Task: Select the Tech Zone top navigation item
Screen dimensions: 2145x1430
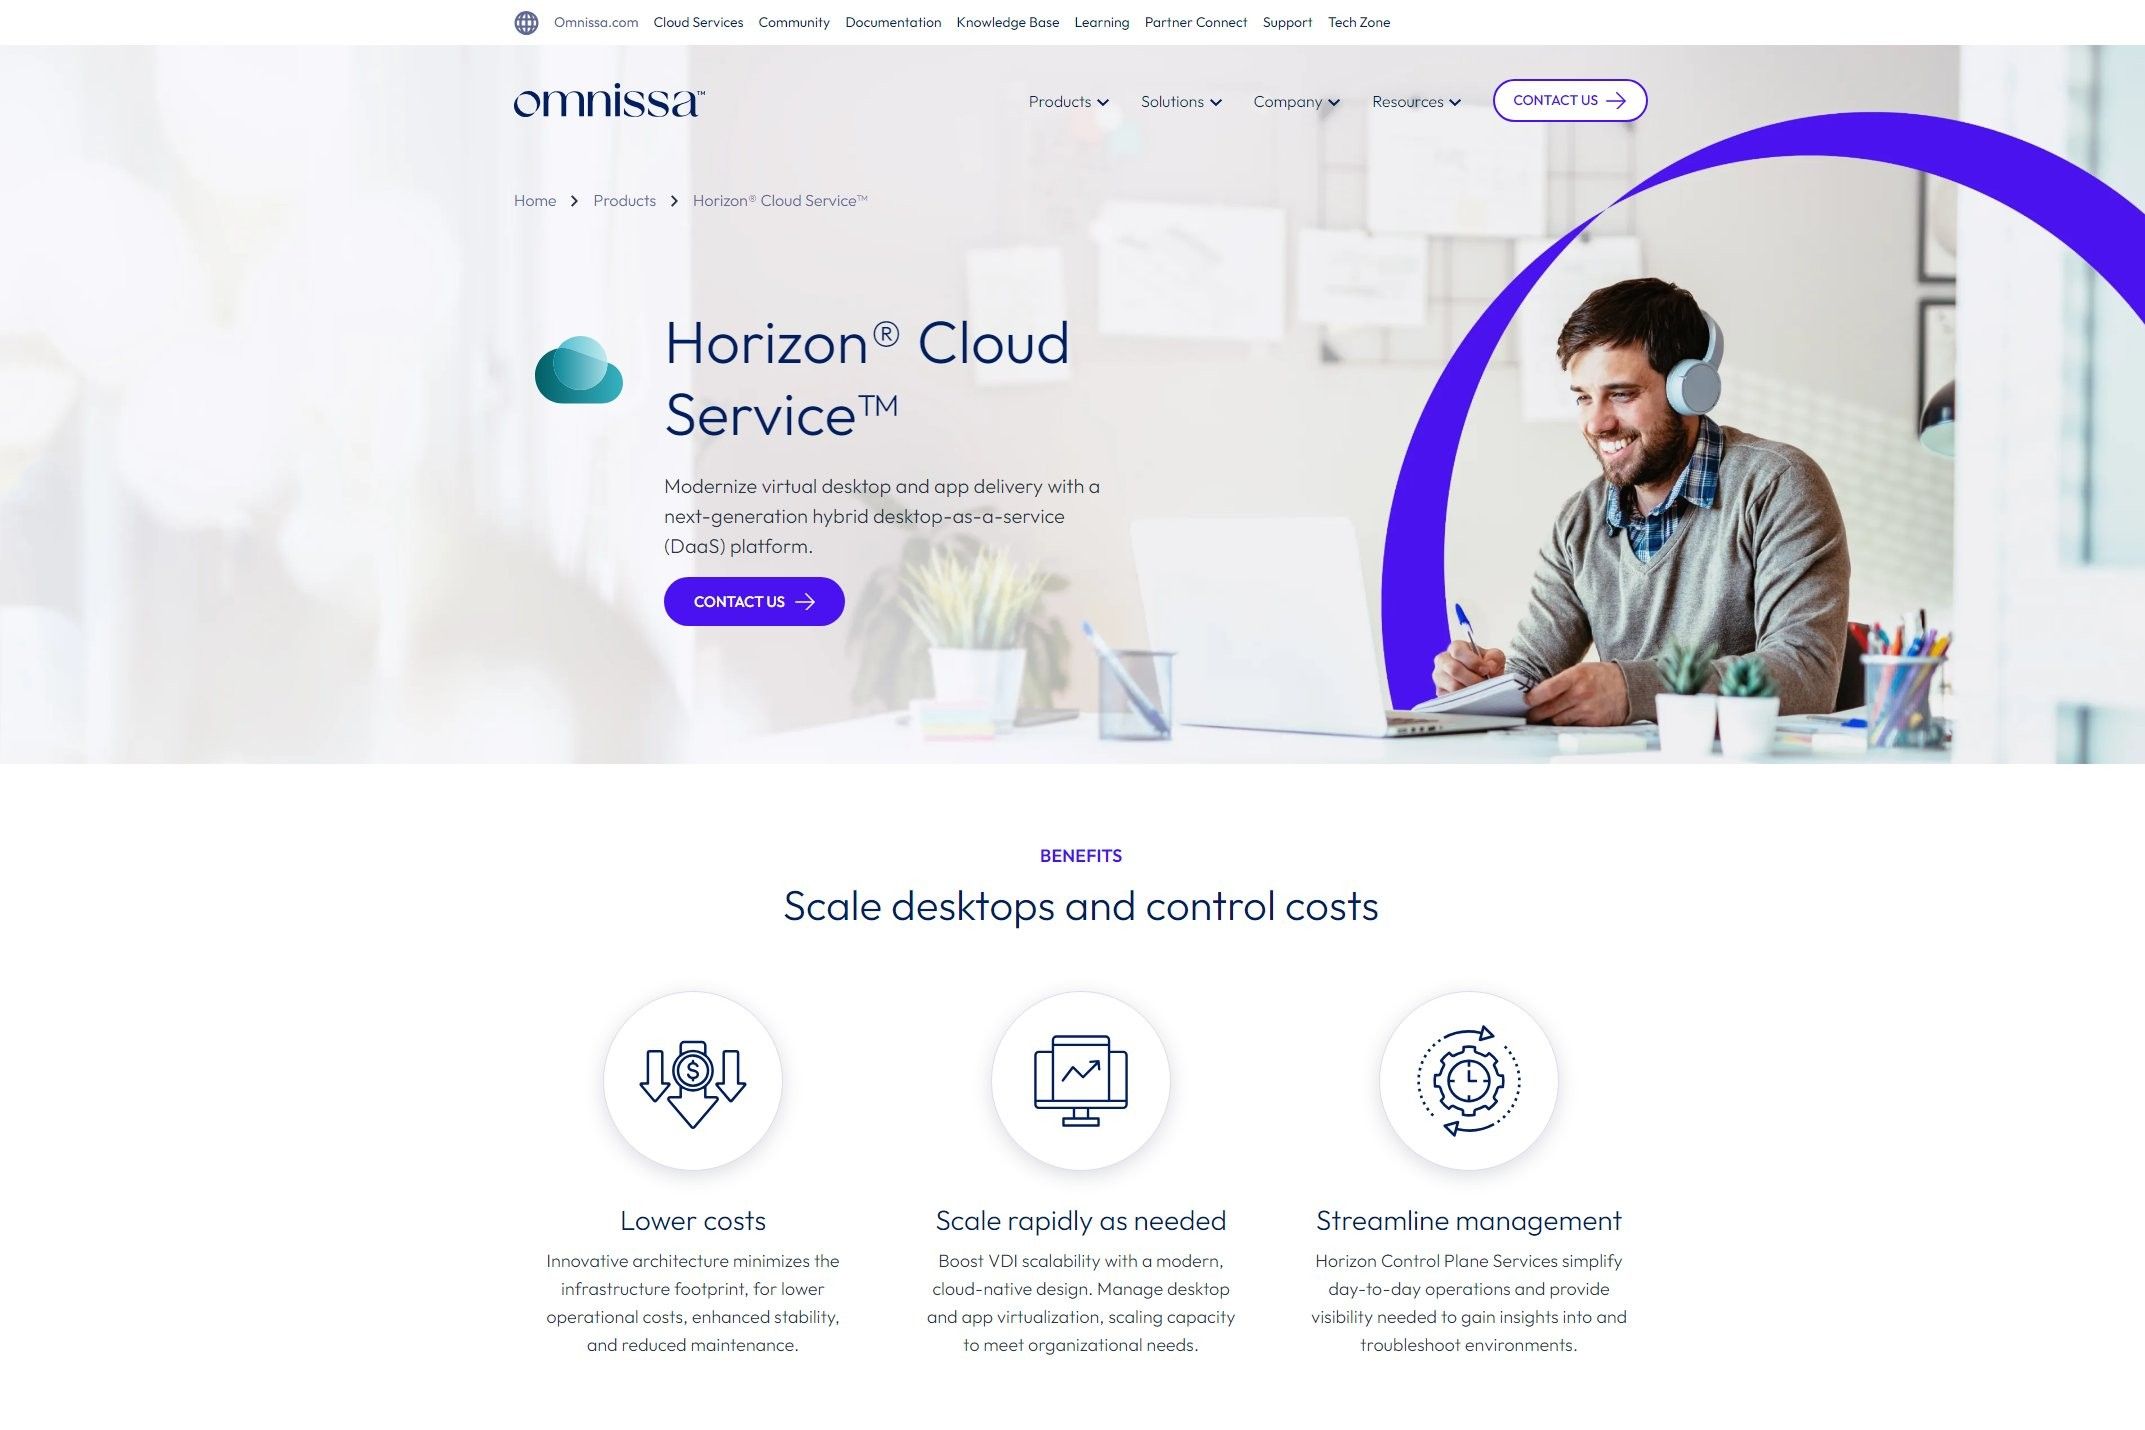Action: click(1358, 21)
